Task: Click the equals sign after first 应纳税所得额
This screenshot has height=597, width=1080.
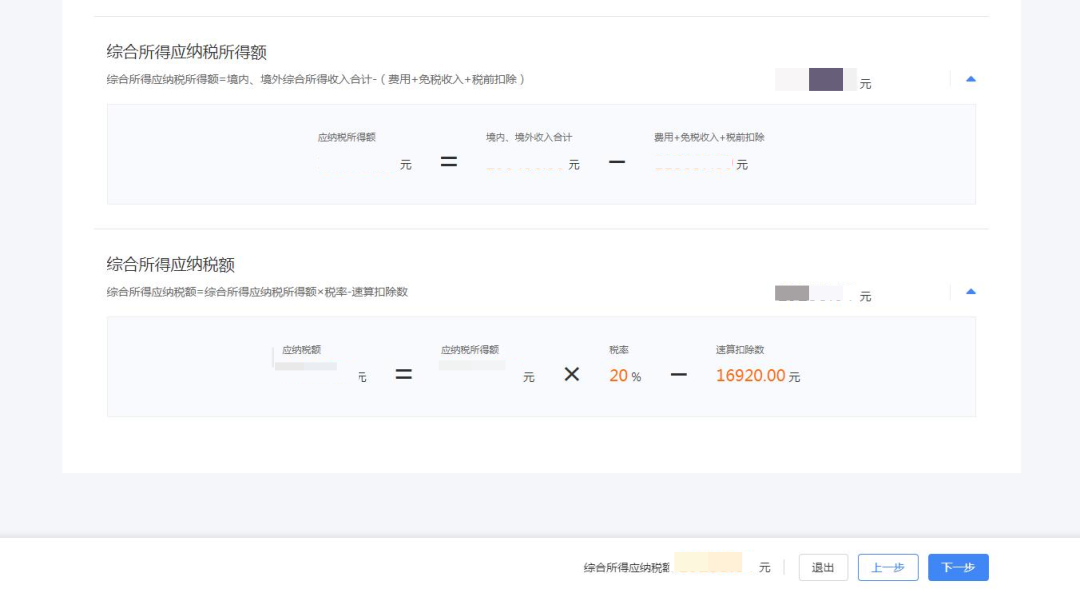Action: [x=449, y=162]
